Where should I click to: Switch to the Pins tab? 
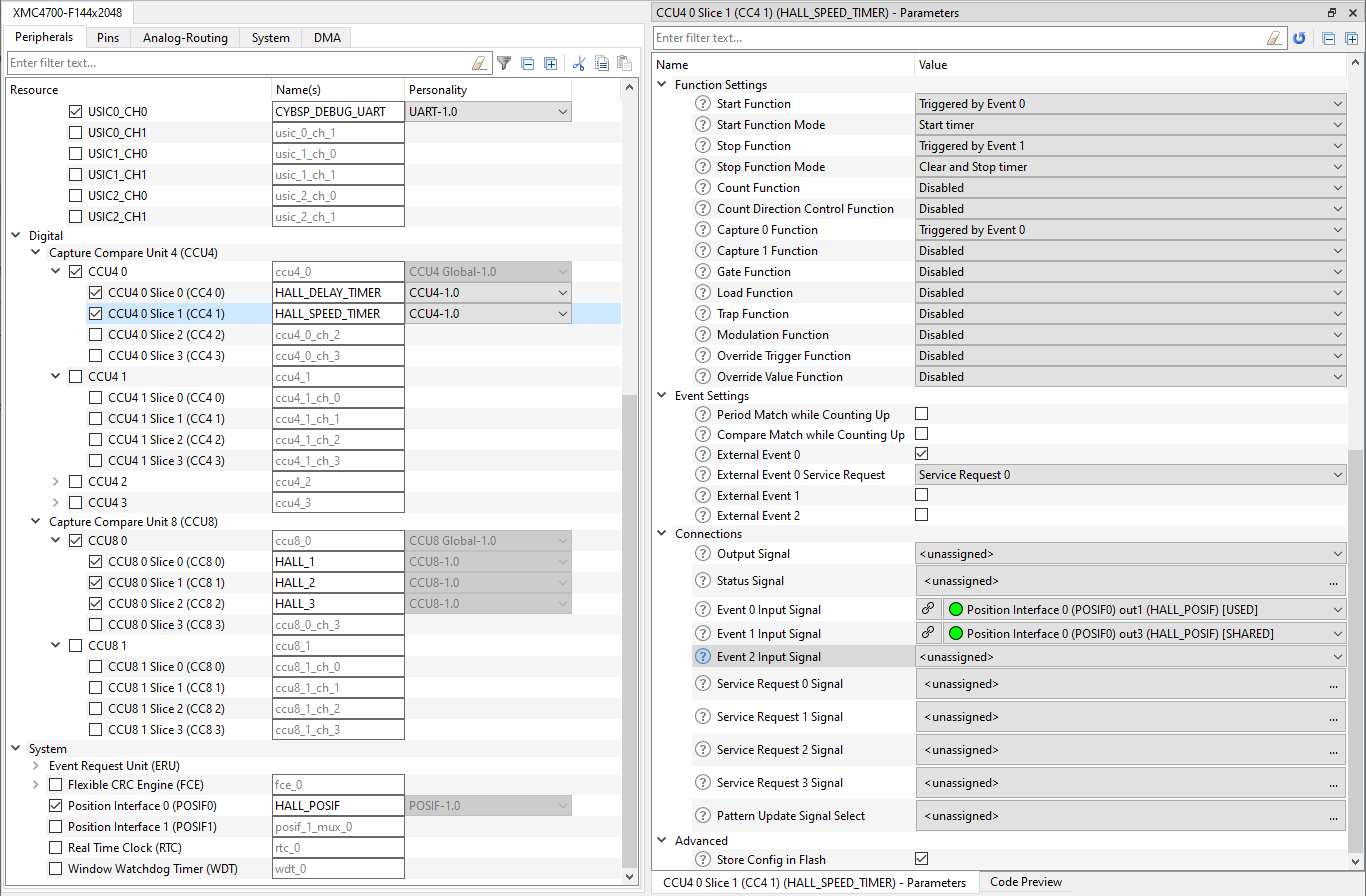click(108, 38)
